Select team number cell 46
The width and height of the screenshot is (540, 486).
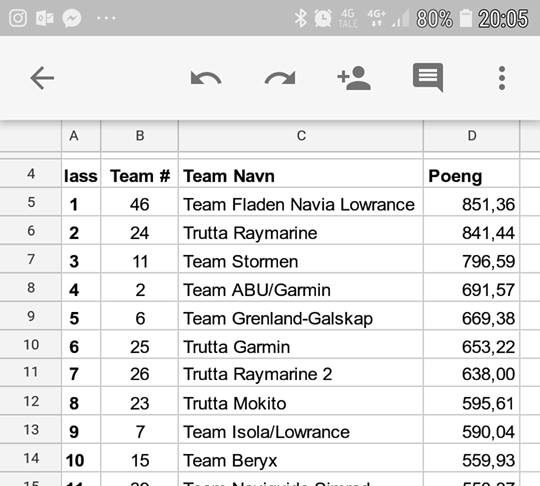(139, 202)
